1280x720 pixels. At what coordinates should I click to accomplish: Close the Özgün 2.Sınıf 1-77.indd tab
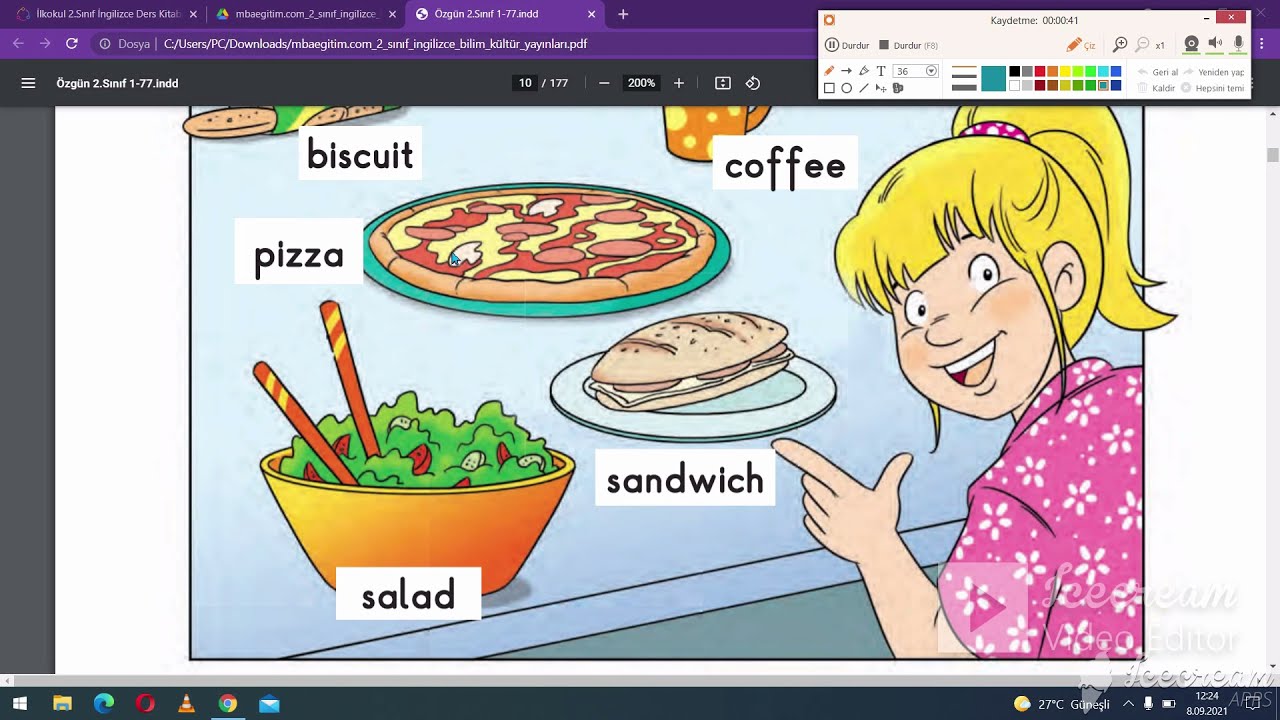[x=592, y=14]
